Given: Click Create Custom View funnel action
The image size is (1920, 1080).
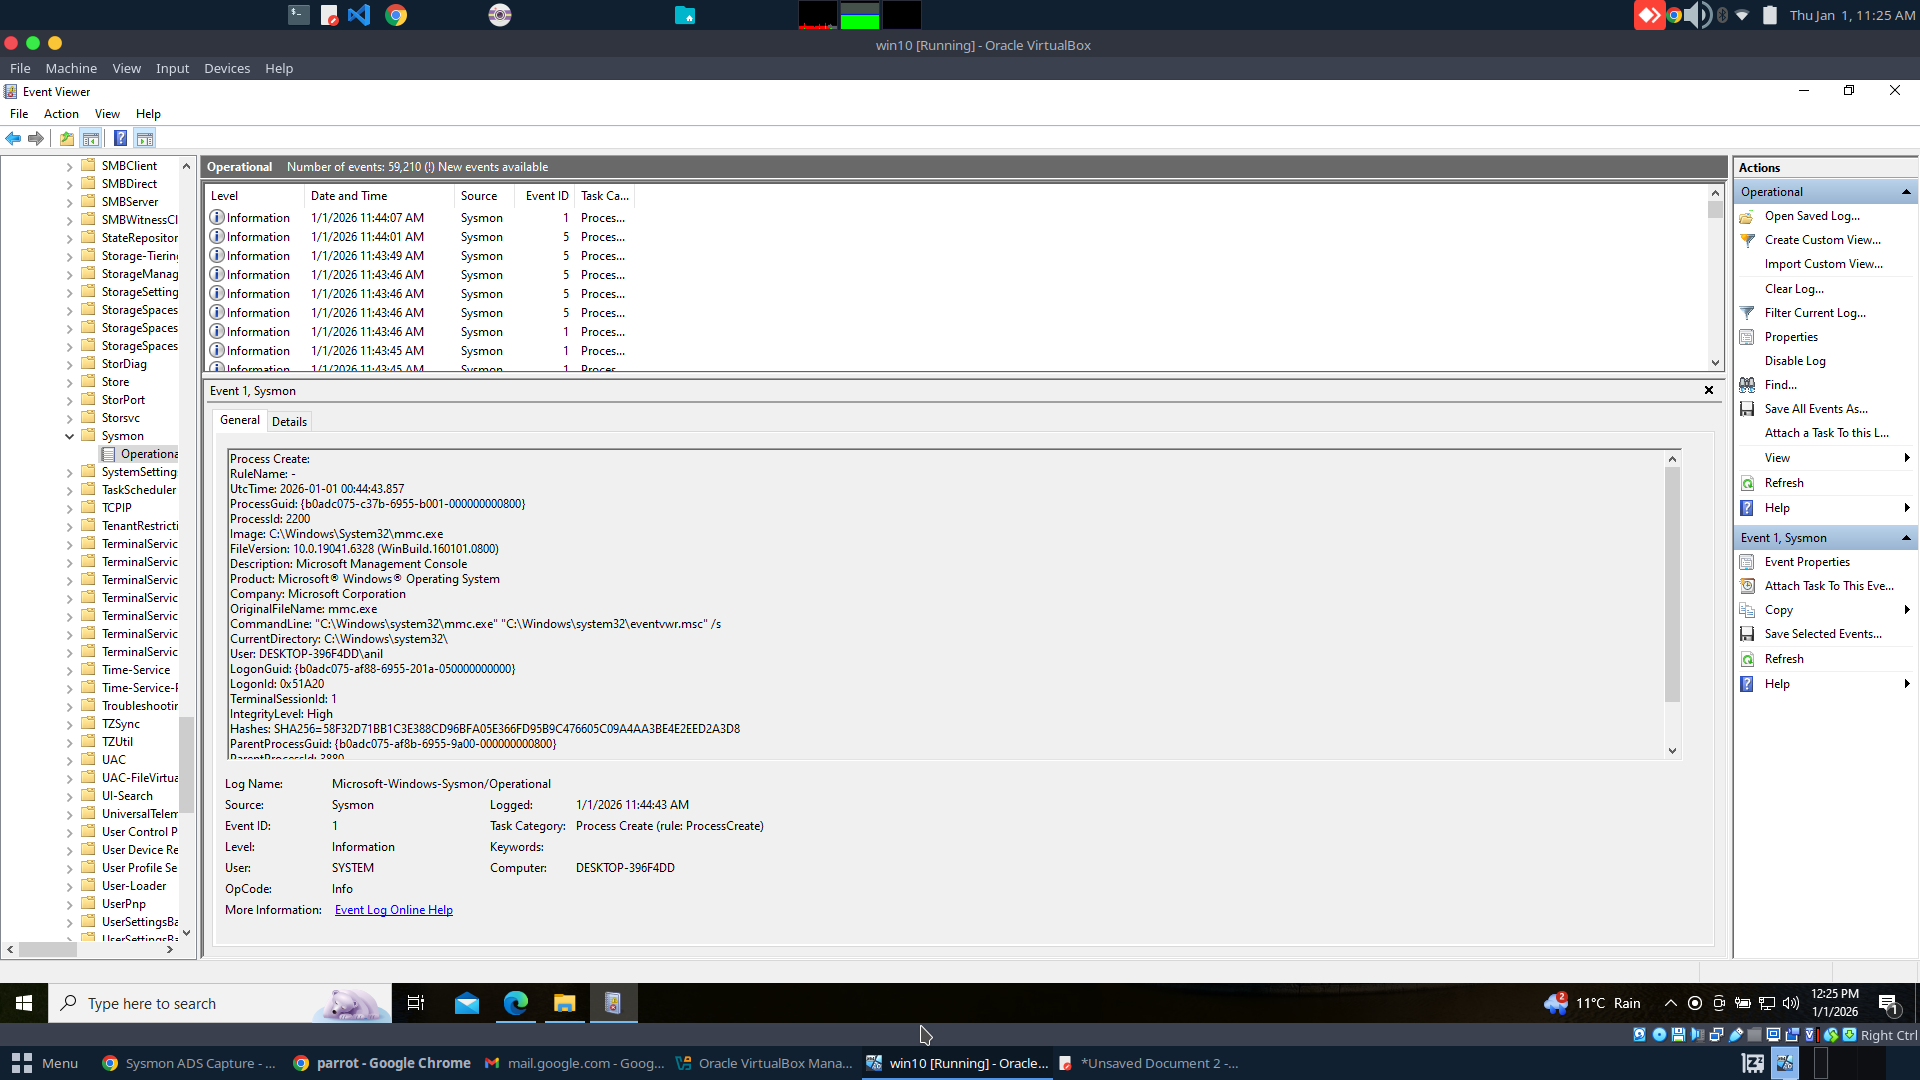Looking at the screenshot, I should click(1822, 240).
